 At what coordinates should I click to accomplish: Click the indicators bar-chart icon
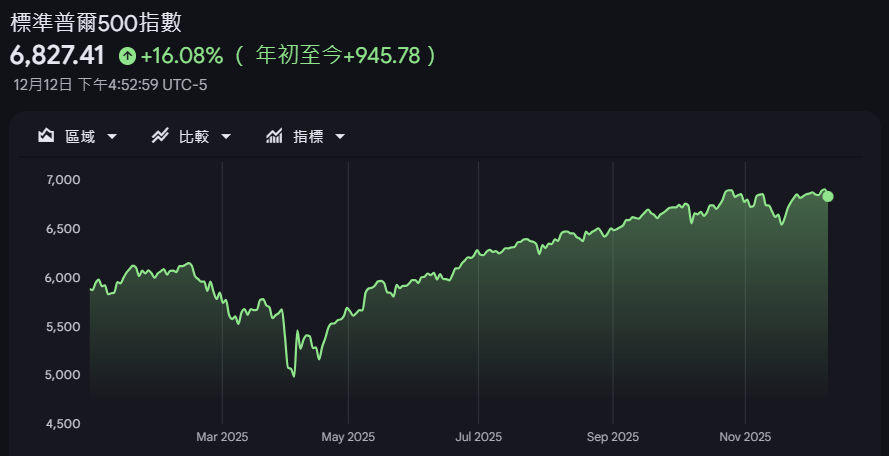pyautogui.click(x=274, y=136)
